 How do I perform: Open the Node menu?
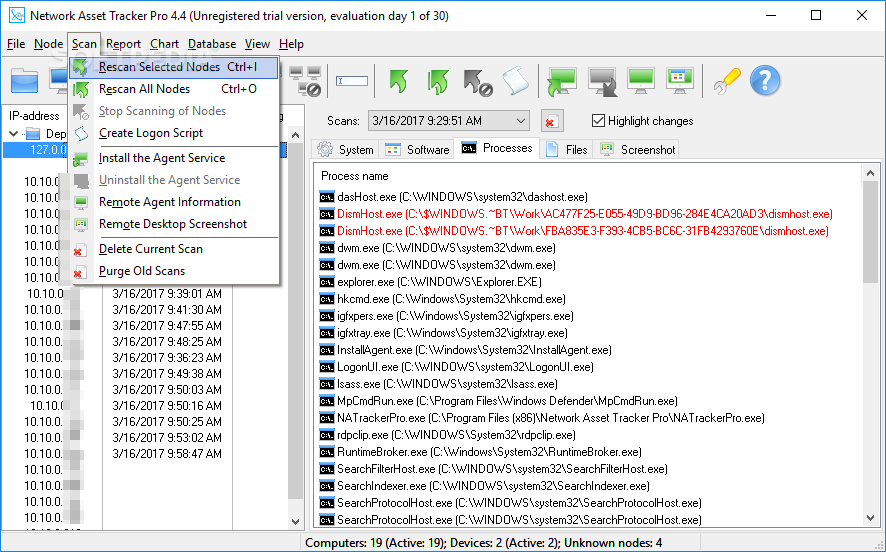48,44
